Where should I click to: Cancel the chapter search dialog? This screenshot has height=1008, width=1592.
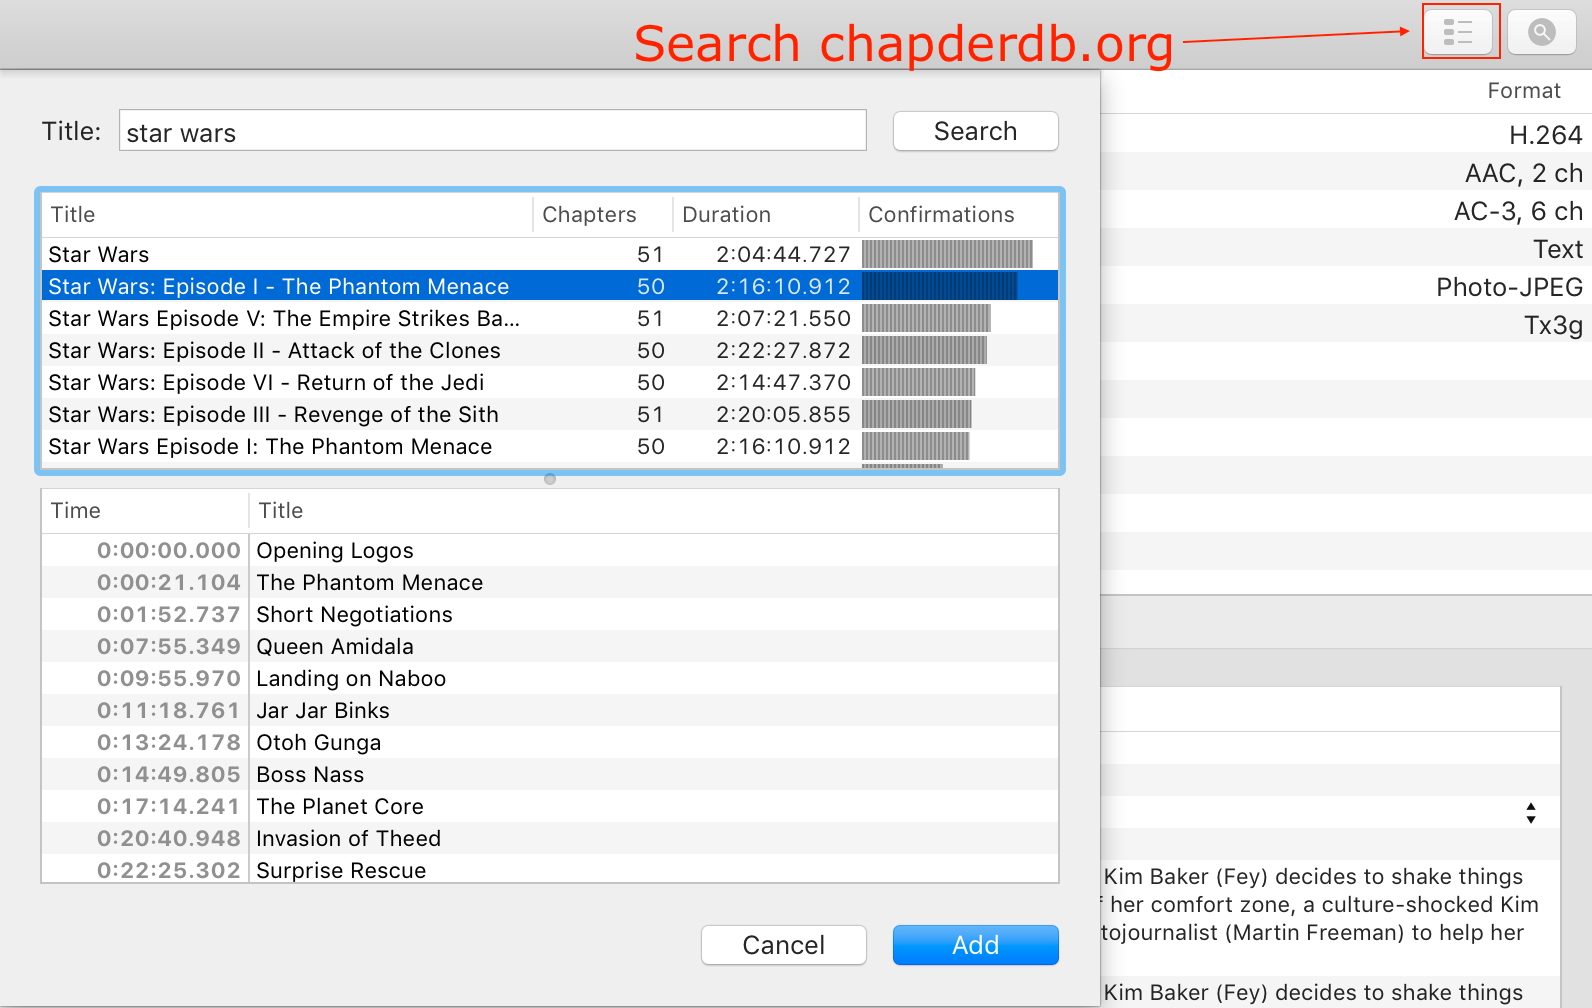(x=783, y=945)
